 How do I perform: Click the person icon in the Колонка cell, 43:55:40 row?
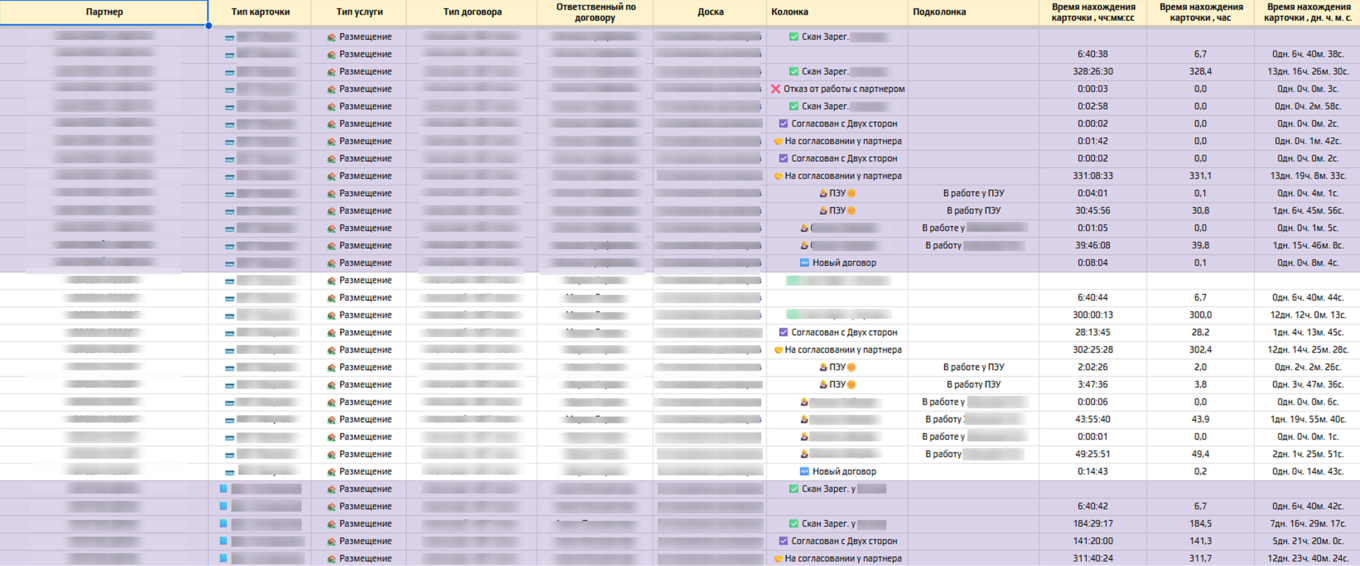(804, 420)
